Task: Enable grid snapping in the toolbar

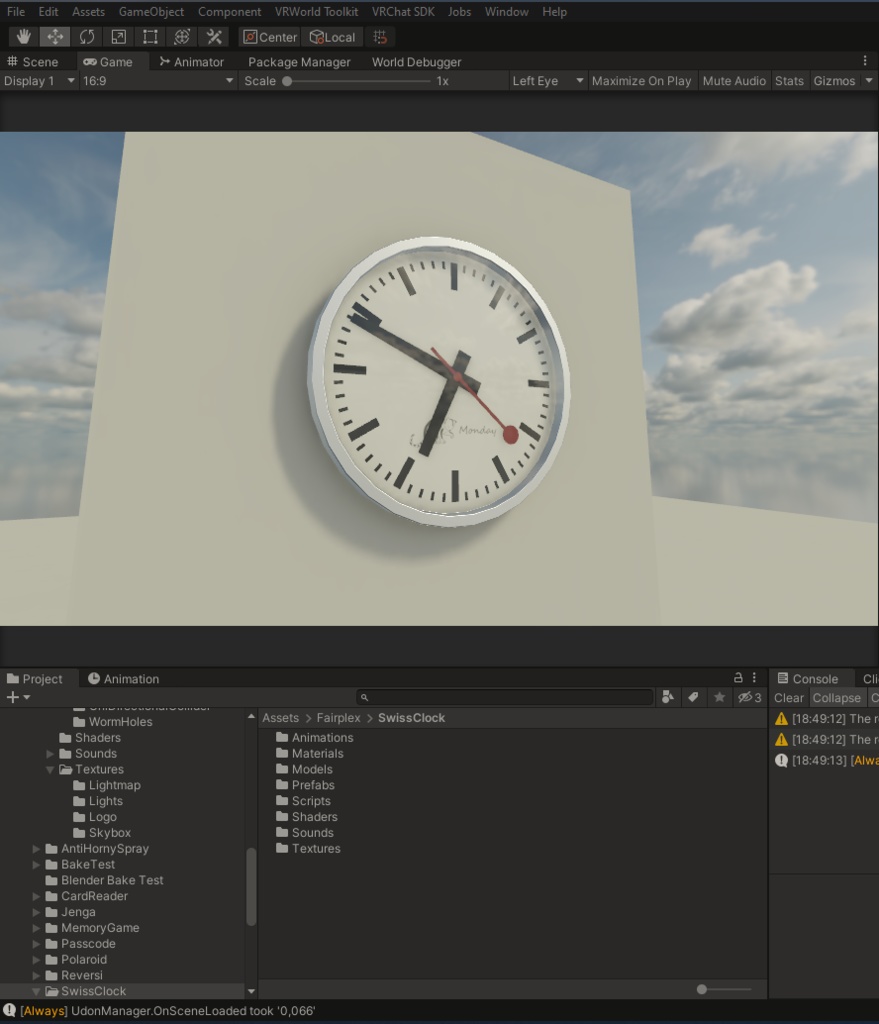Action: pos(379,37)
